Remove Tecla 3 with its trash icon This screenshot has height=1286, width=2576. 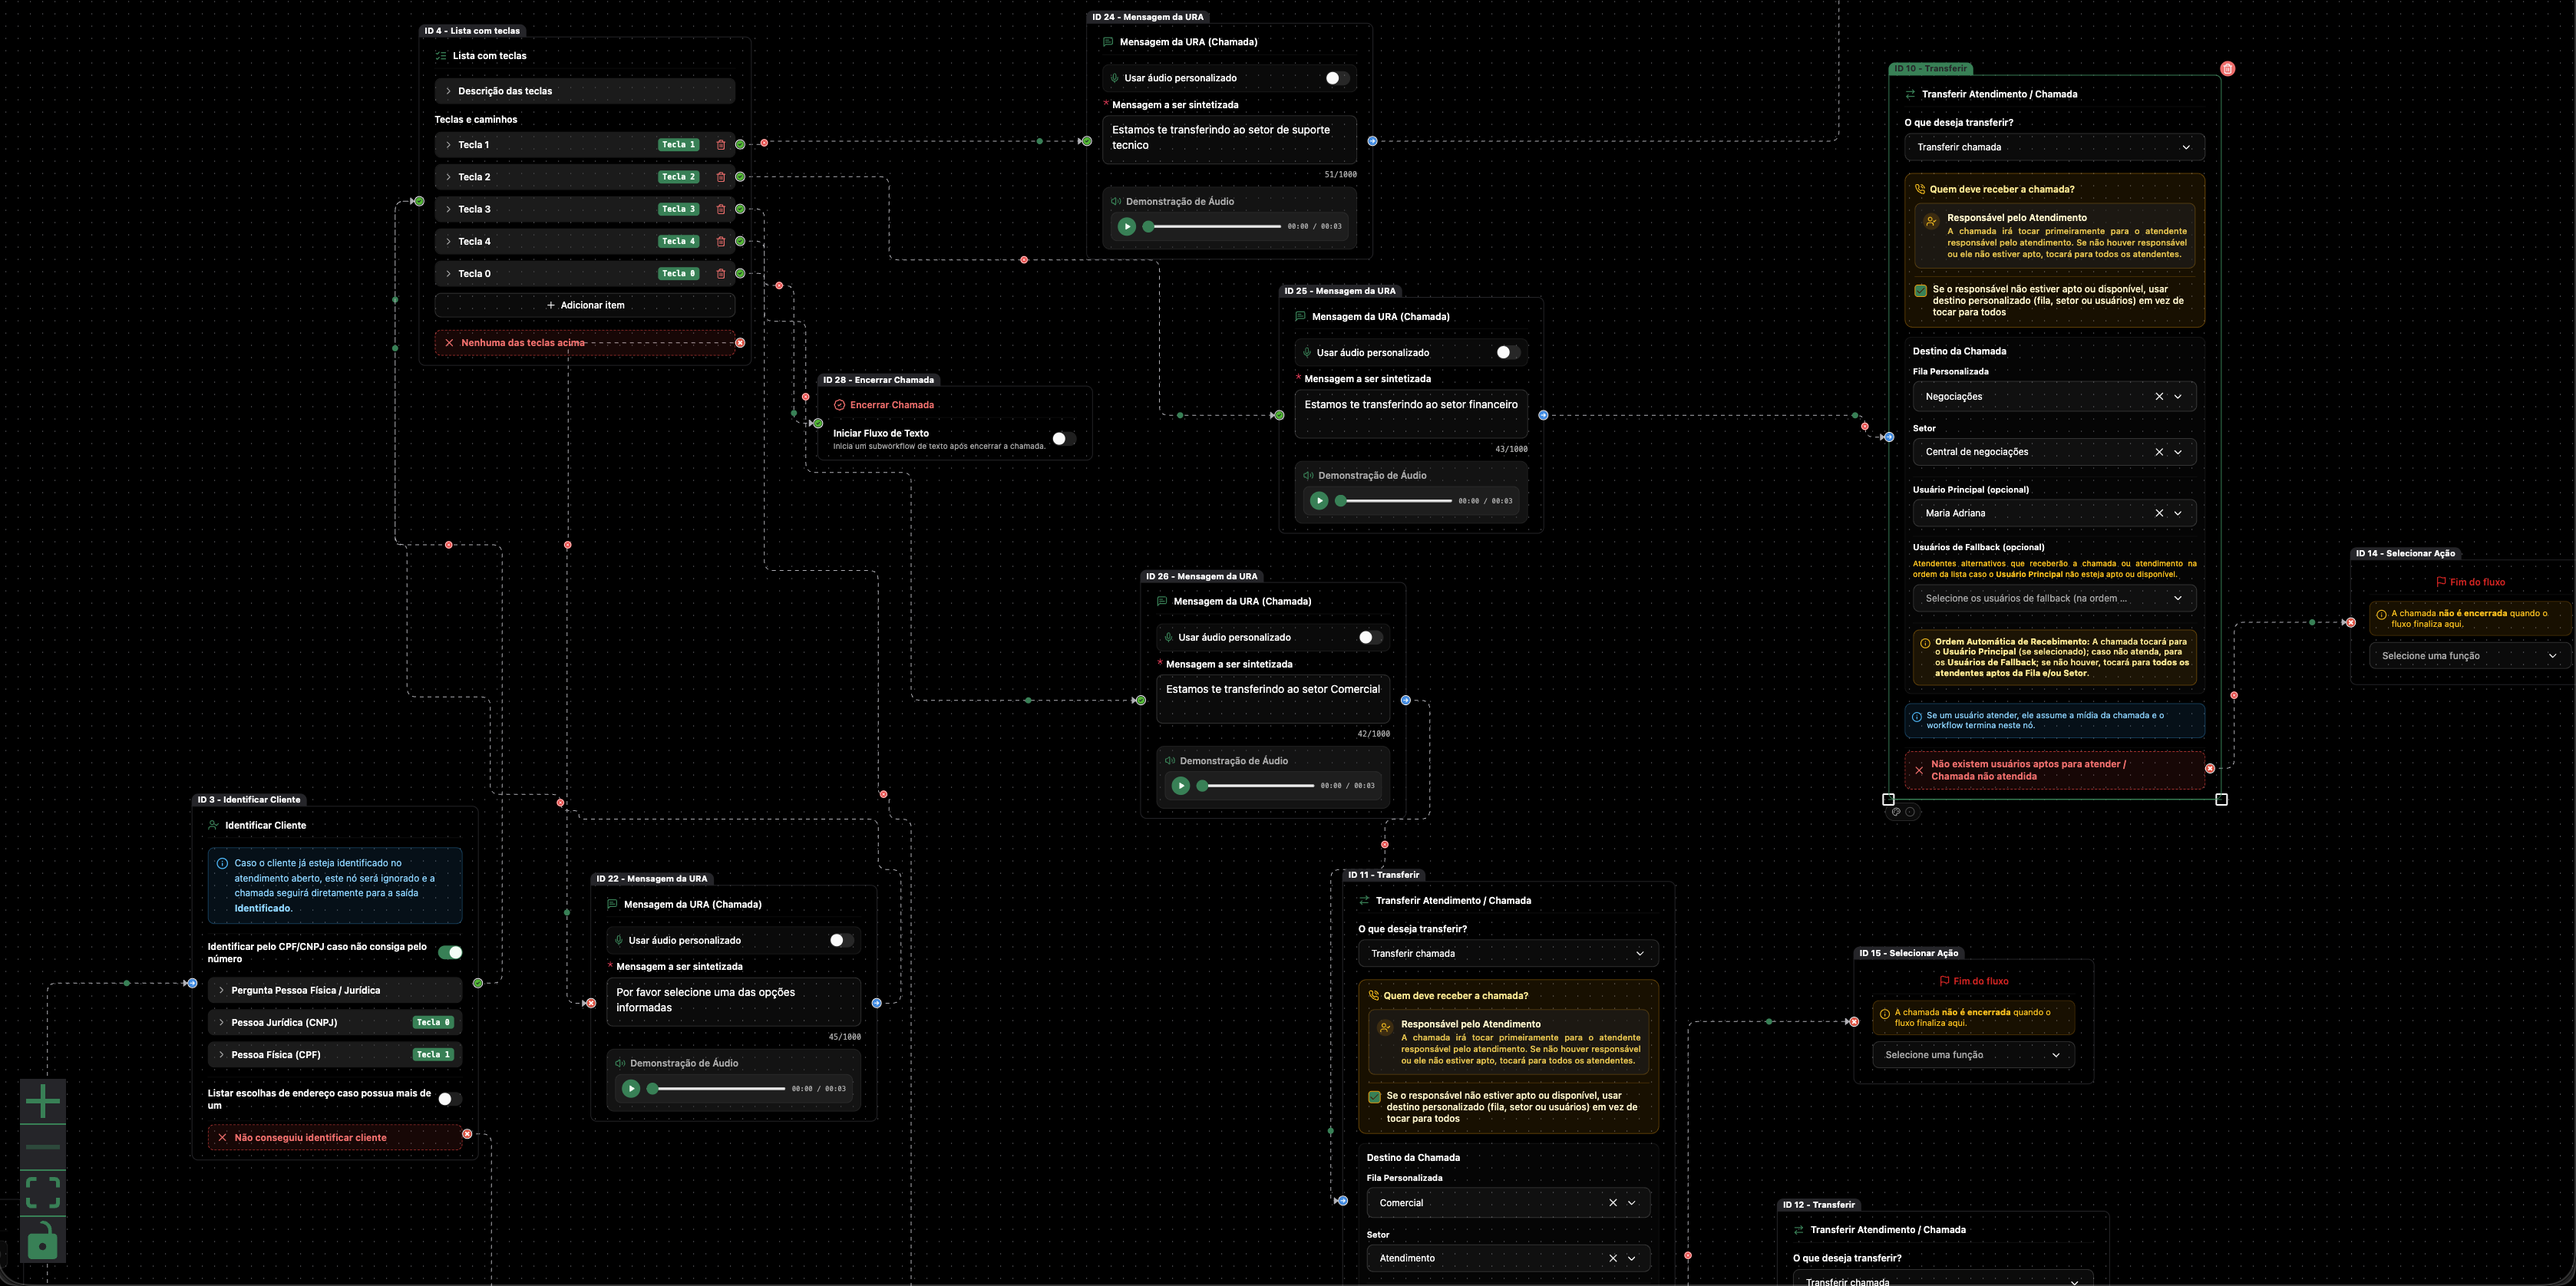pos(721,209)
